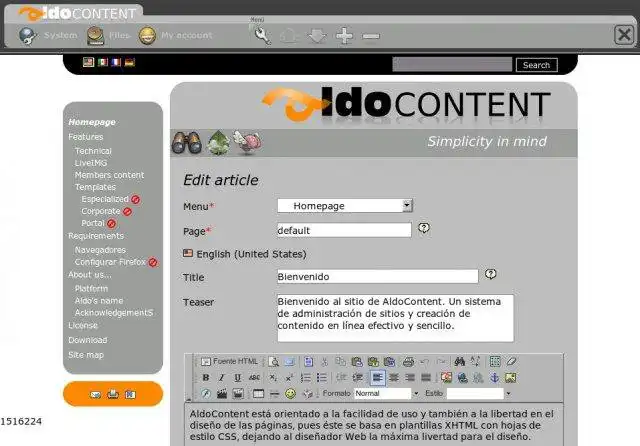Open Requirements in sidebar
Image resolution: width=640 pixels, height=446 pixels.
pyautogui.click(x=96, y=236)
